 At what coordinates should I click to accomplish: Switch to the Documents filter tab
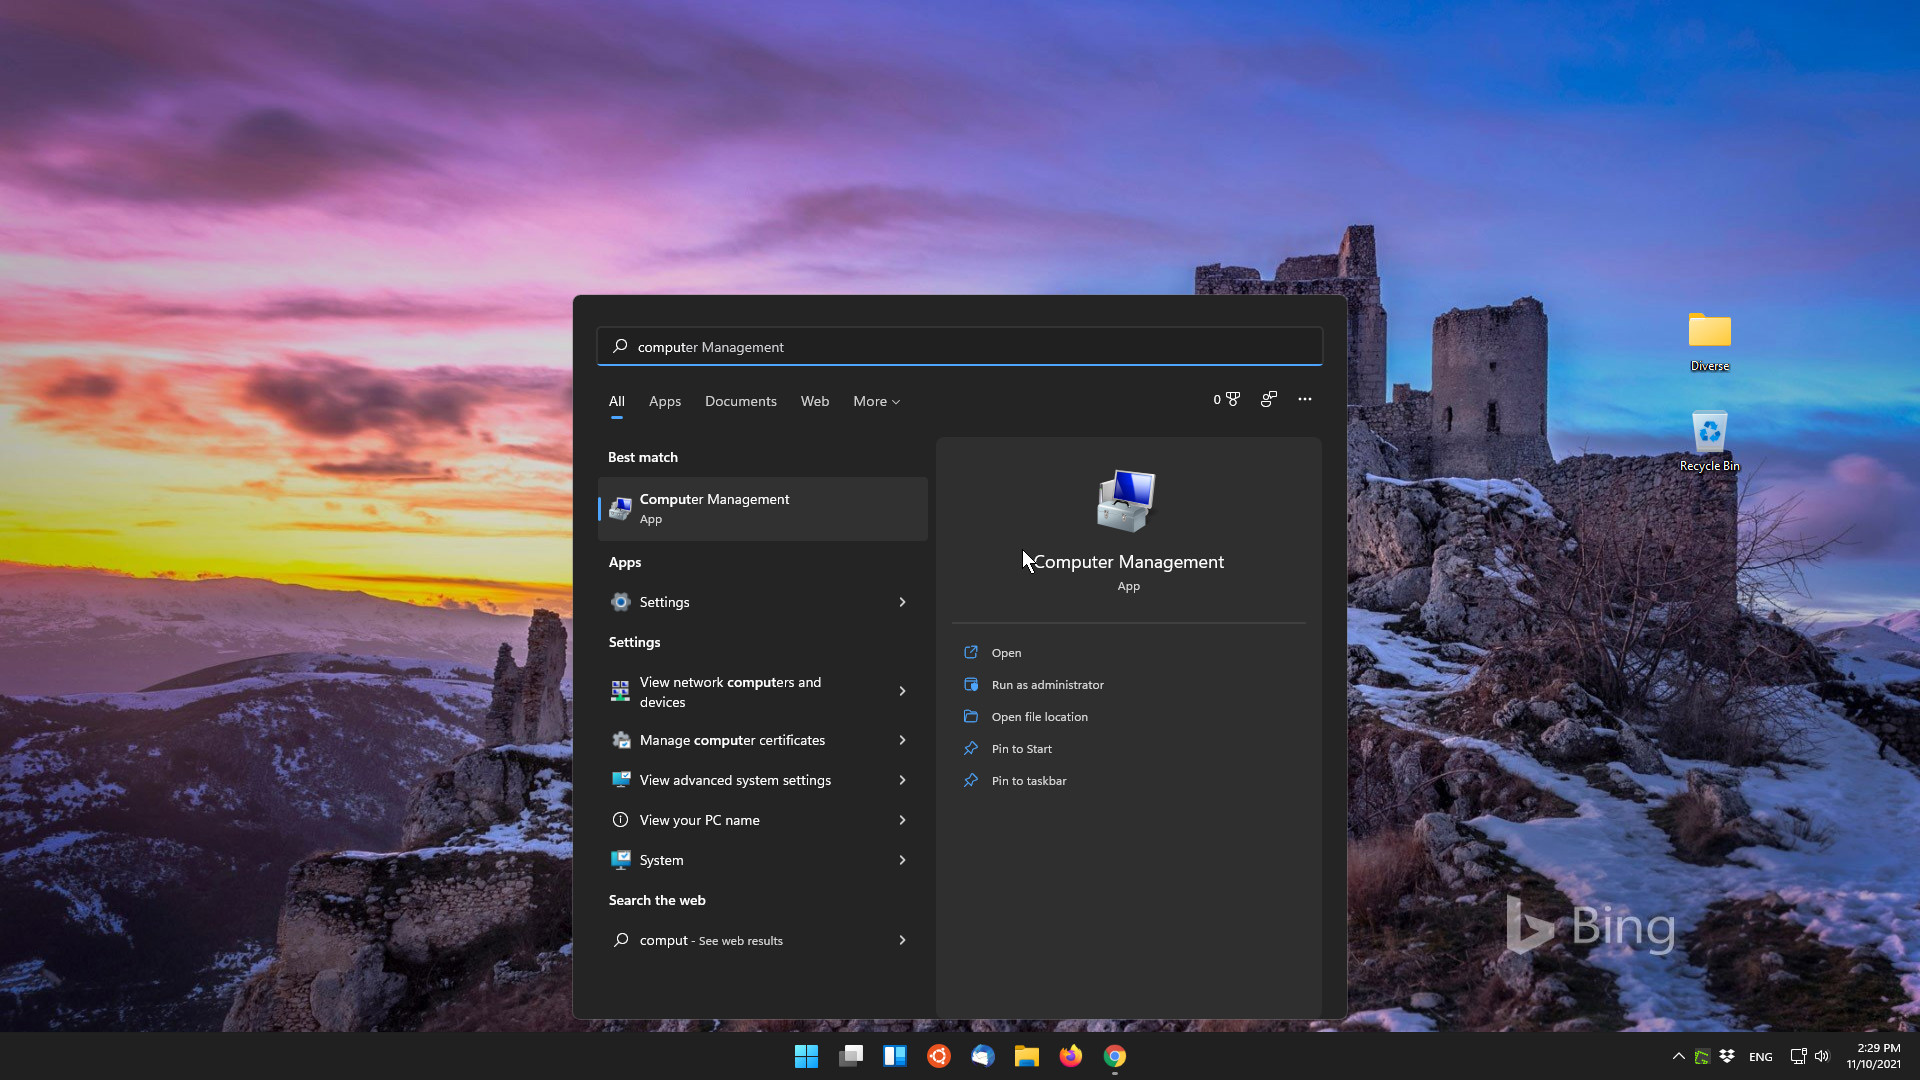(741, 401)
